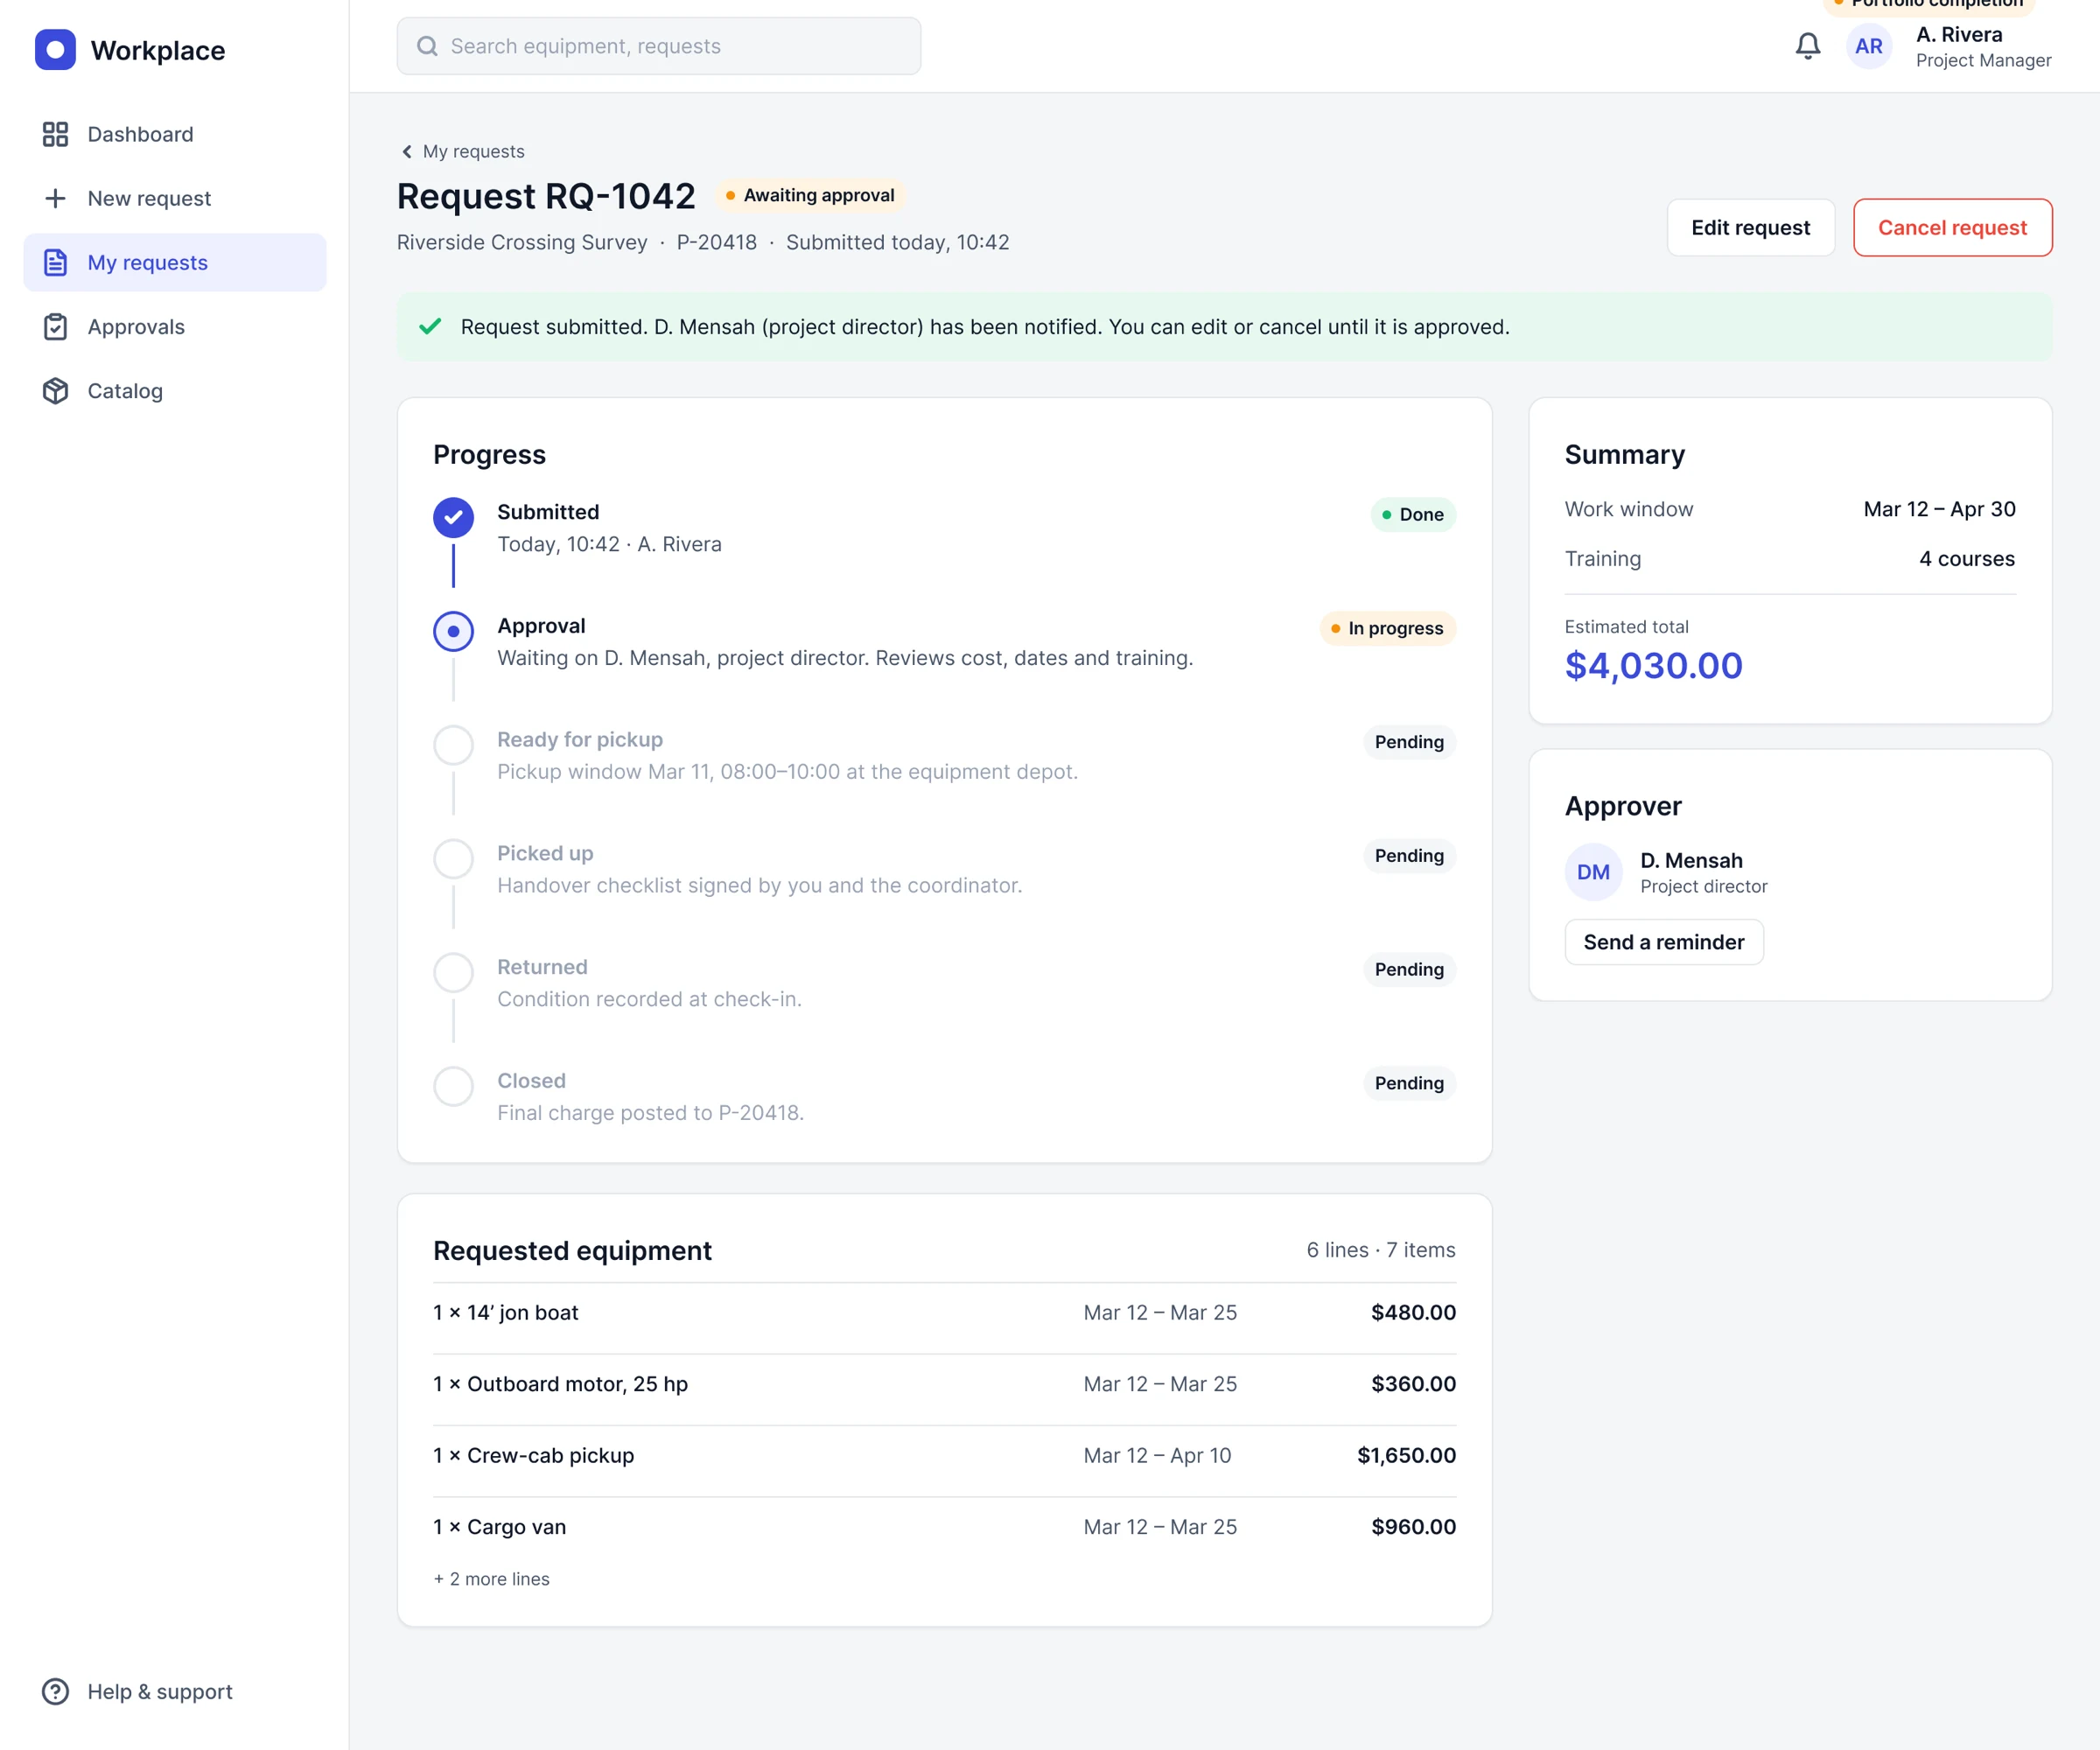Click the magnifier icon in search bar
The height and width of the screenshot is (1750, 2100).
(x=427, y=46)
